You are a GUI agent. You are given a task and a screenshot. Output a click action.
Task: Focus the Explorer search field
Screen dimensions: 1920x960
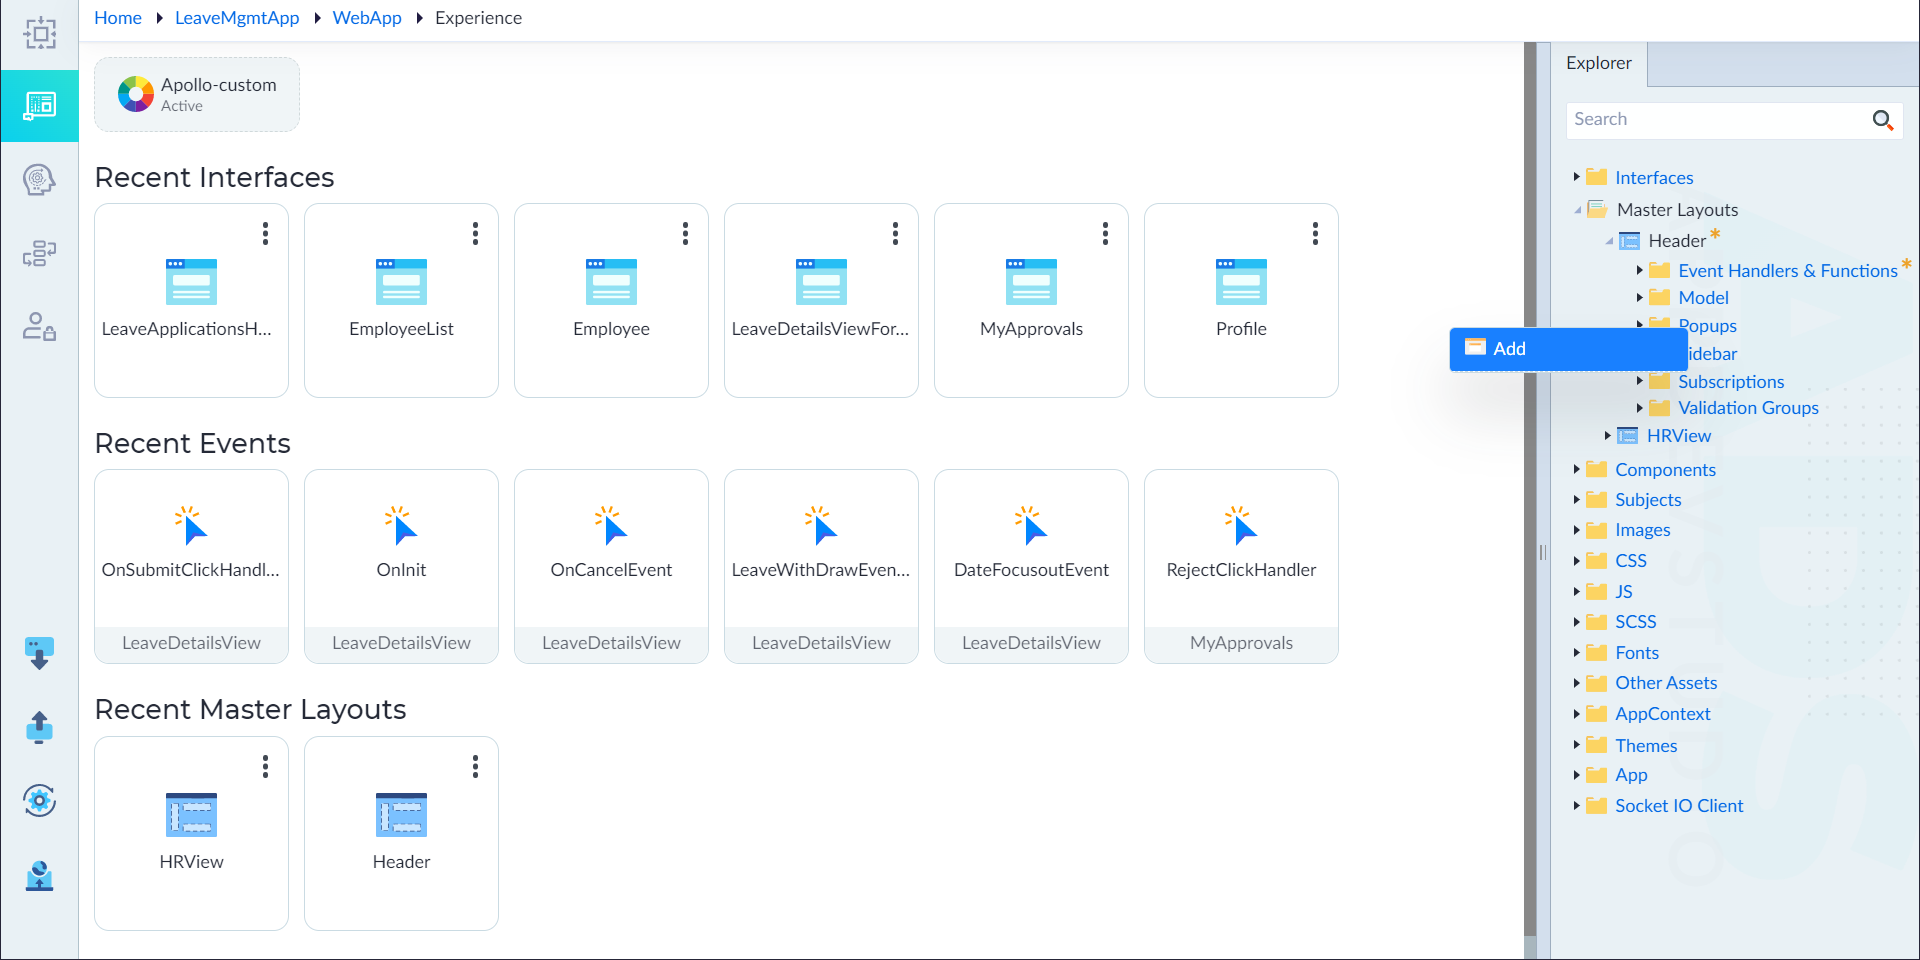tap(1716, 120)
